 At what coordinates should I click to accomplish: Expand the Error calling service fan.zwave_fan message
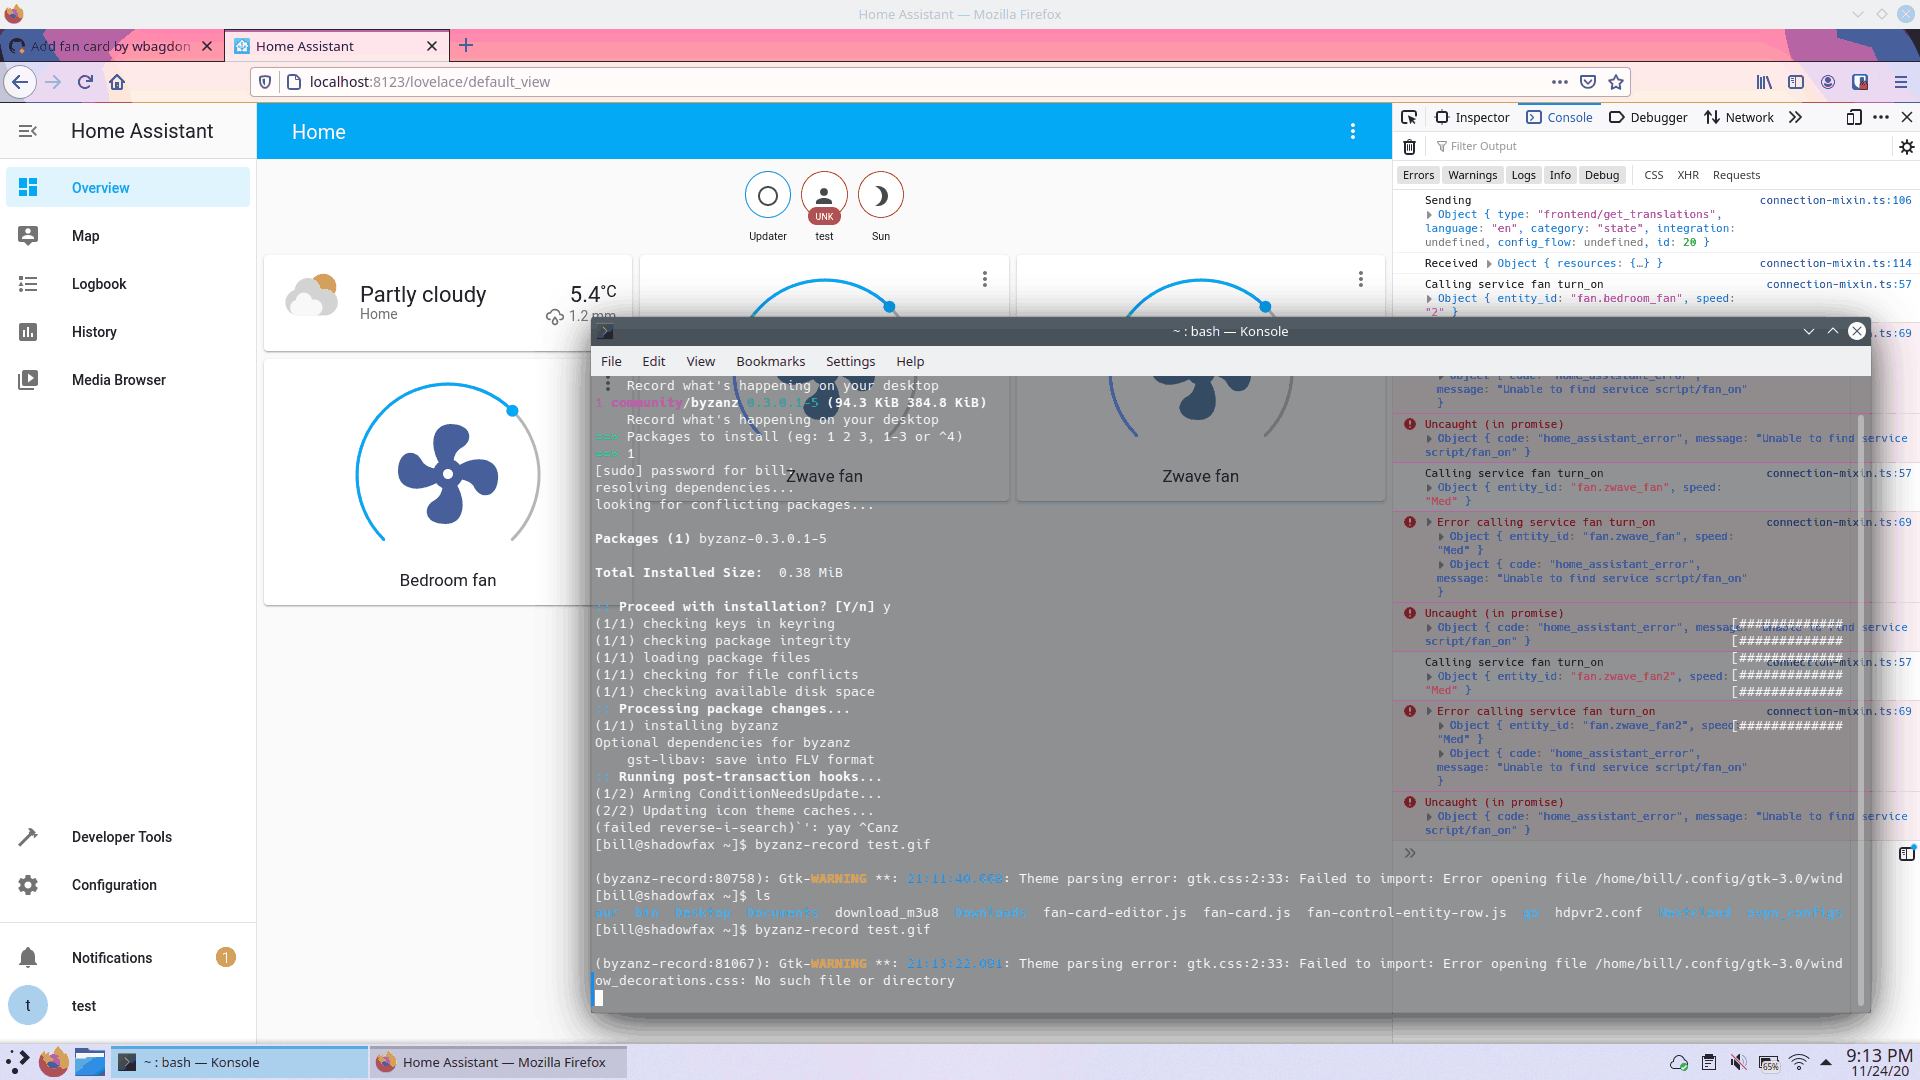click(x=1430, y=523)
